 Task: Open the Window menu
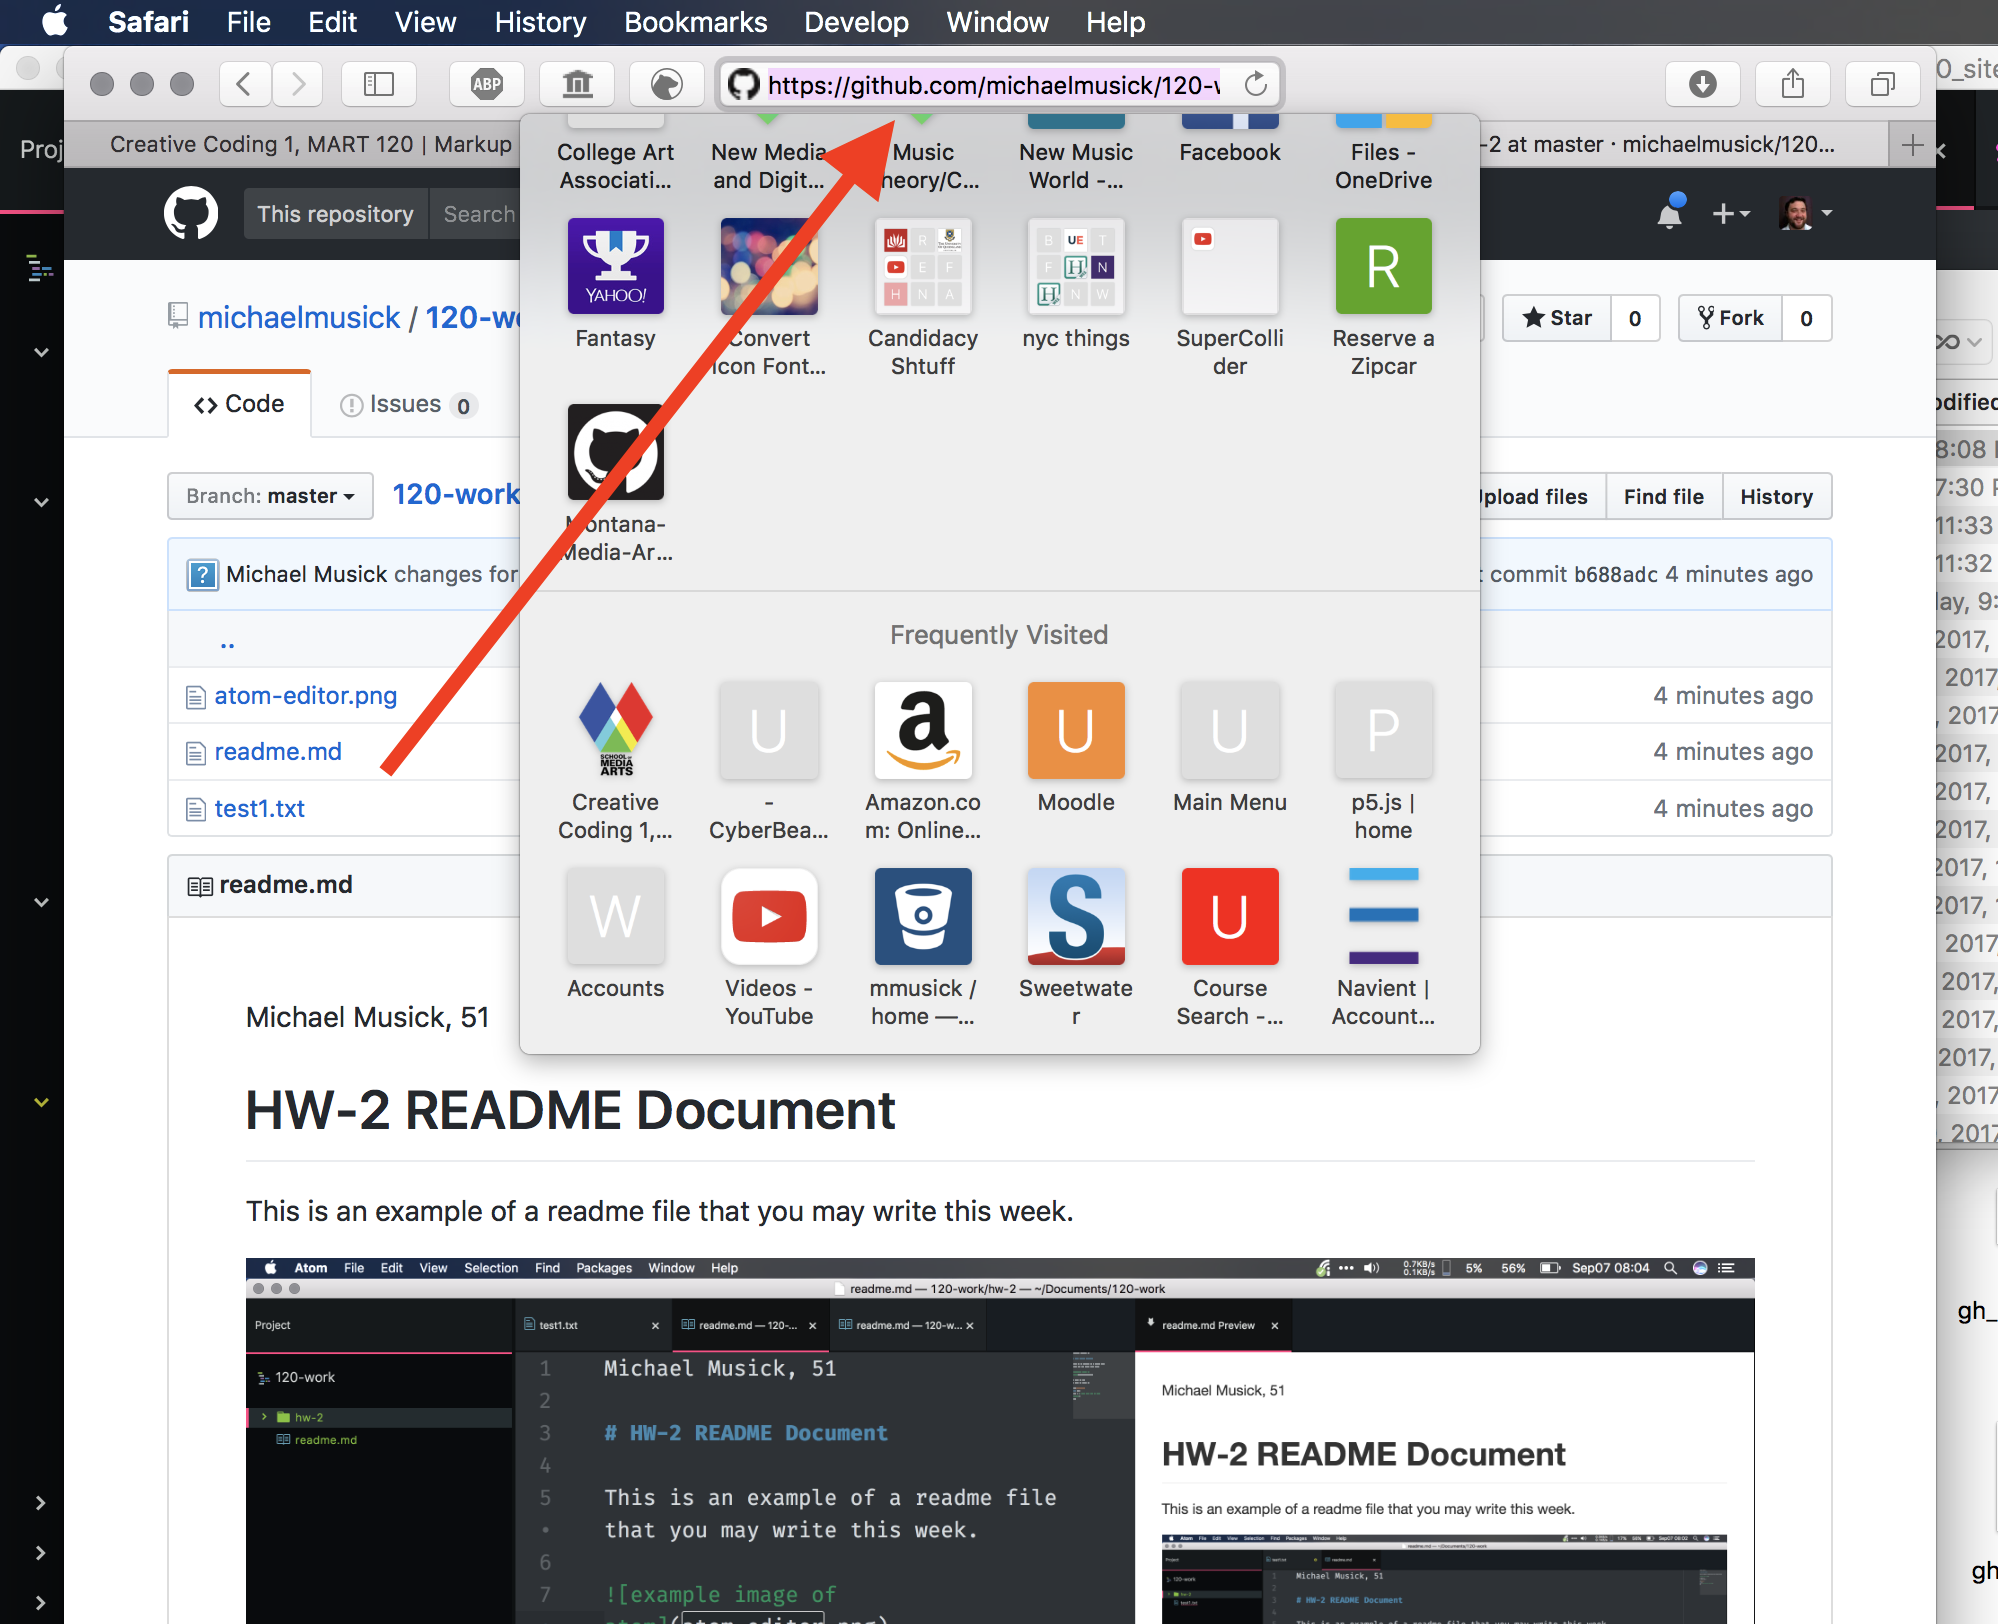pos(997,22)
